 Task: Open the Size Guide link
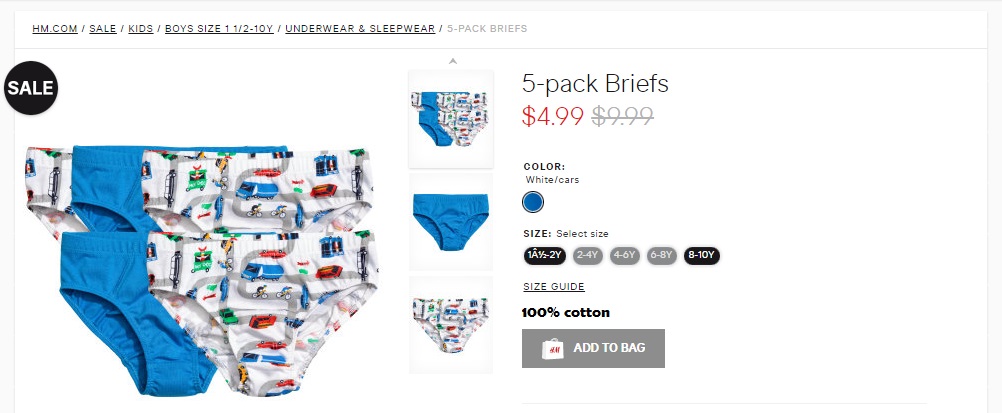pyautogui.click(x=553, y=287)
